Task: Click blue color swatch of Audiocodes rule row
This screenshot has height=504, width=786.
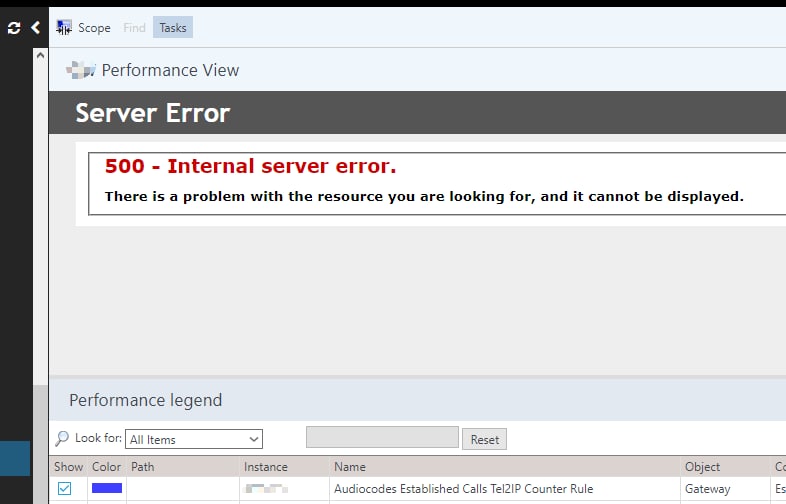Action: click(x=107, y=488)
